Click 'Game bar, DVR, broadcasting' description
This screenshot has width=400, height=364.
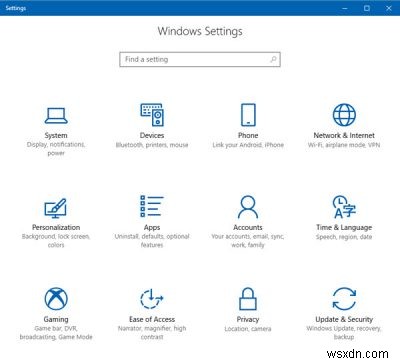click(x=56, y=333)
